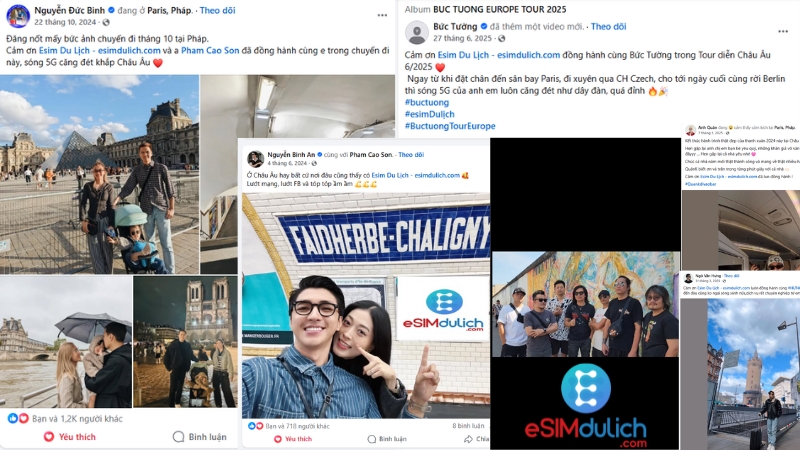
Task: Click Nguyễn Bình An's profile avatar
Action: (x=256, y=159)
